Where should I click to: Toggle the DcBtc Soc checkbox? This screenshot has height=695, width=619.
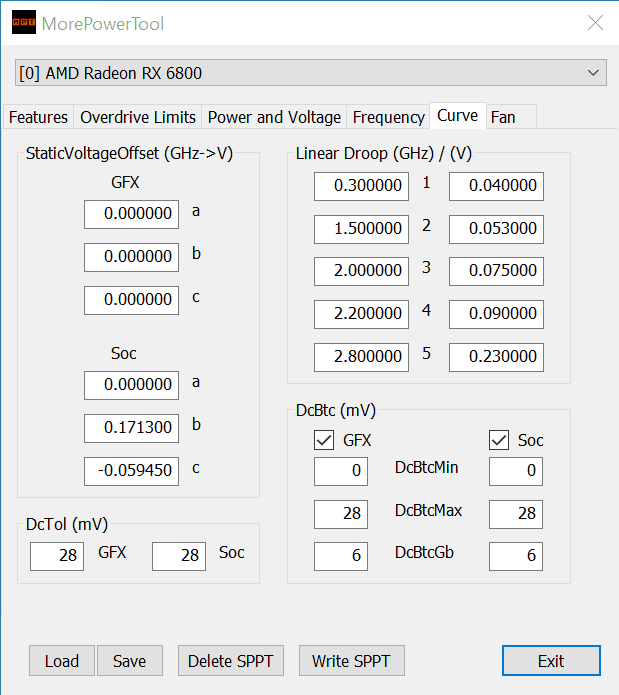499,440
